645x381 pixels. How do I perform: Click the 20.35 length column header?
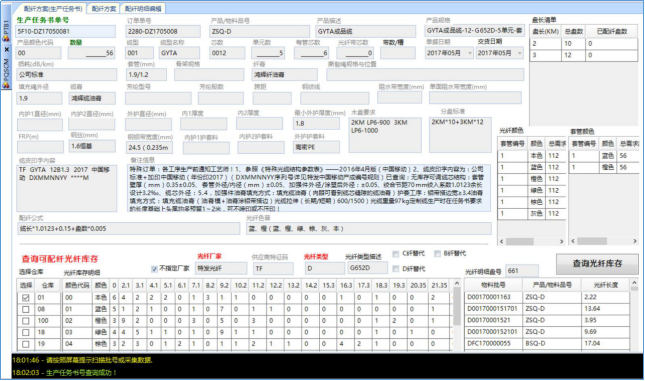pyautogui.click(x=418, y=285)
